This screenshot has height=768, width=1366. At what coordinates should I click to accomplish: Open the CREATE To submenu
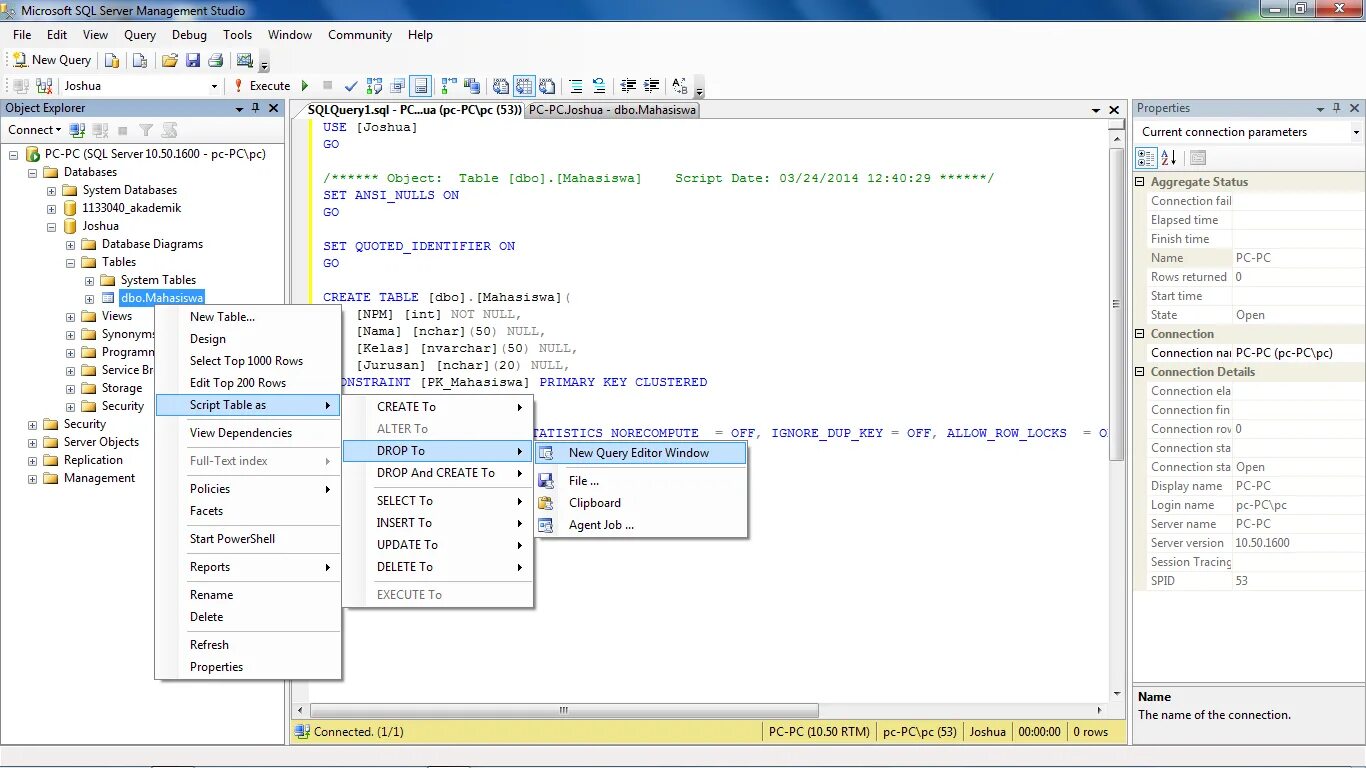(x=438, y=407)
